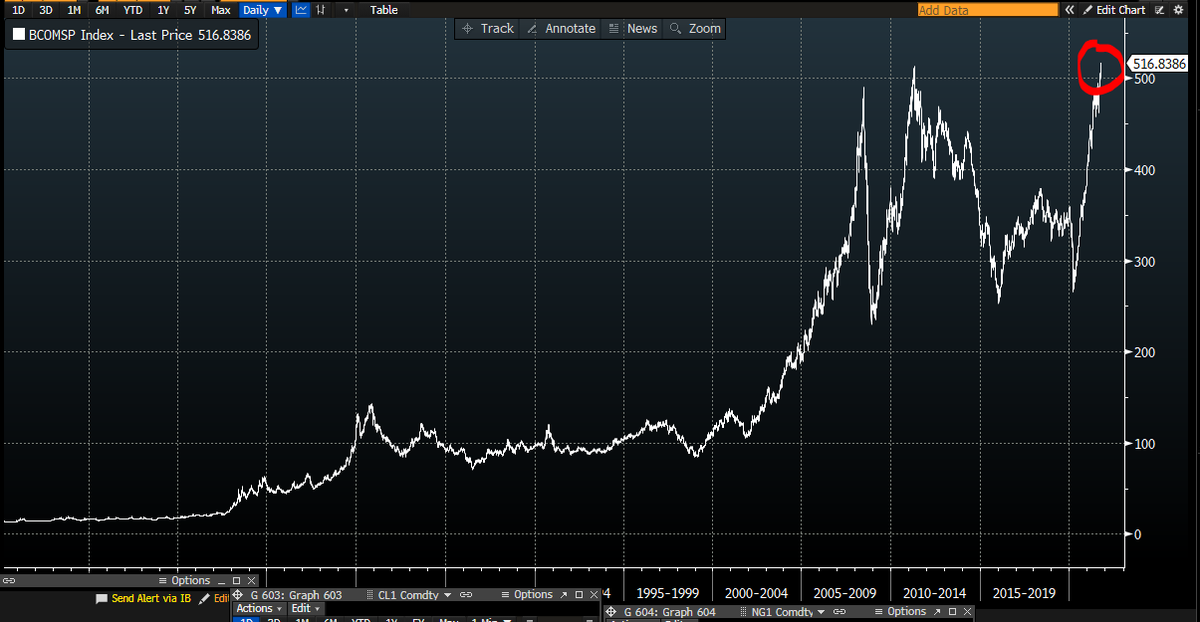Click the 2005-2009 axis label
Screen dimensions: 1200x622
click(845, 593)
